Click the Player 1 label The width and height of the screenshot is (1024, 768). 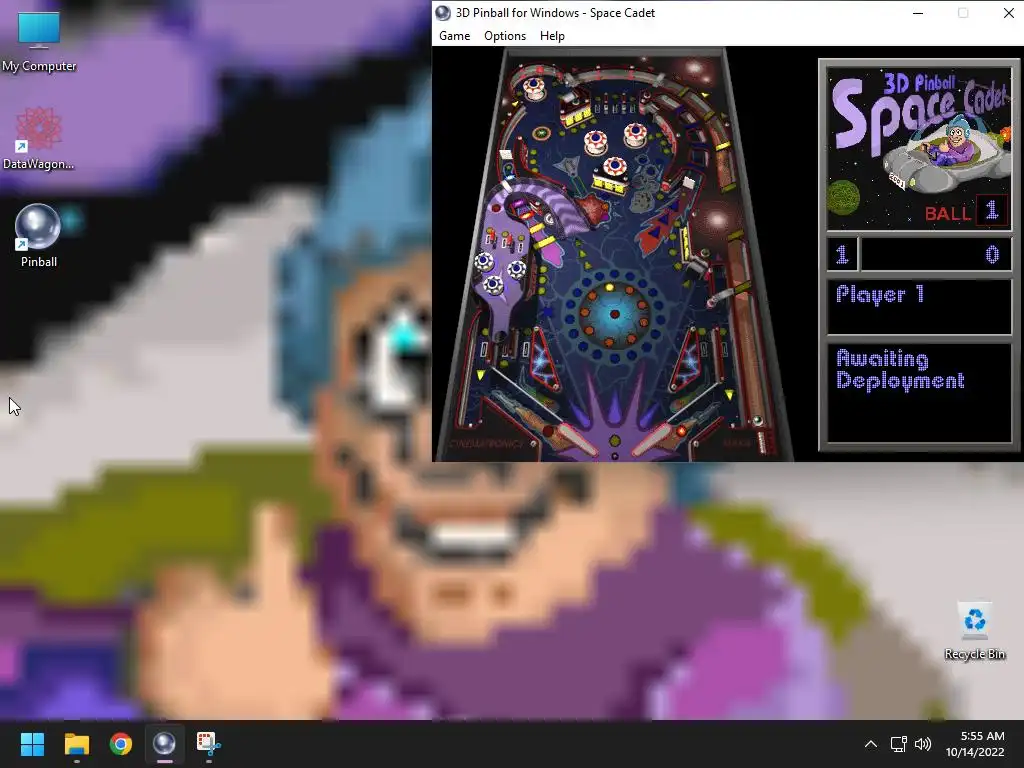point(880,295)
